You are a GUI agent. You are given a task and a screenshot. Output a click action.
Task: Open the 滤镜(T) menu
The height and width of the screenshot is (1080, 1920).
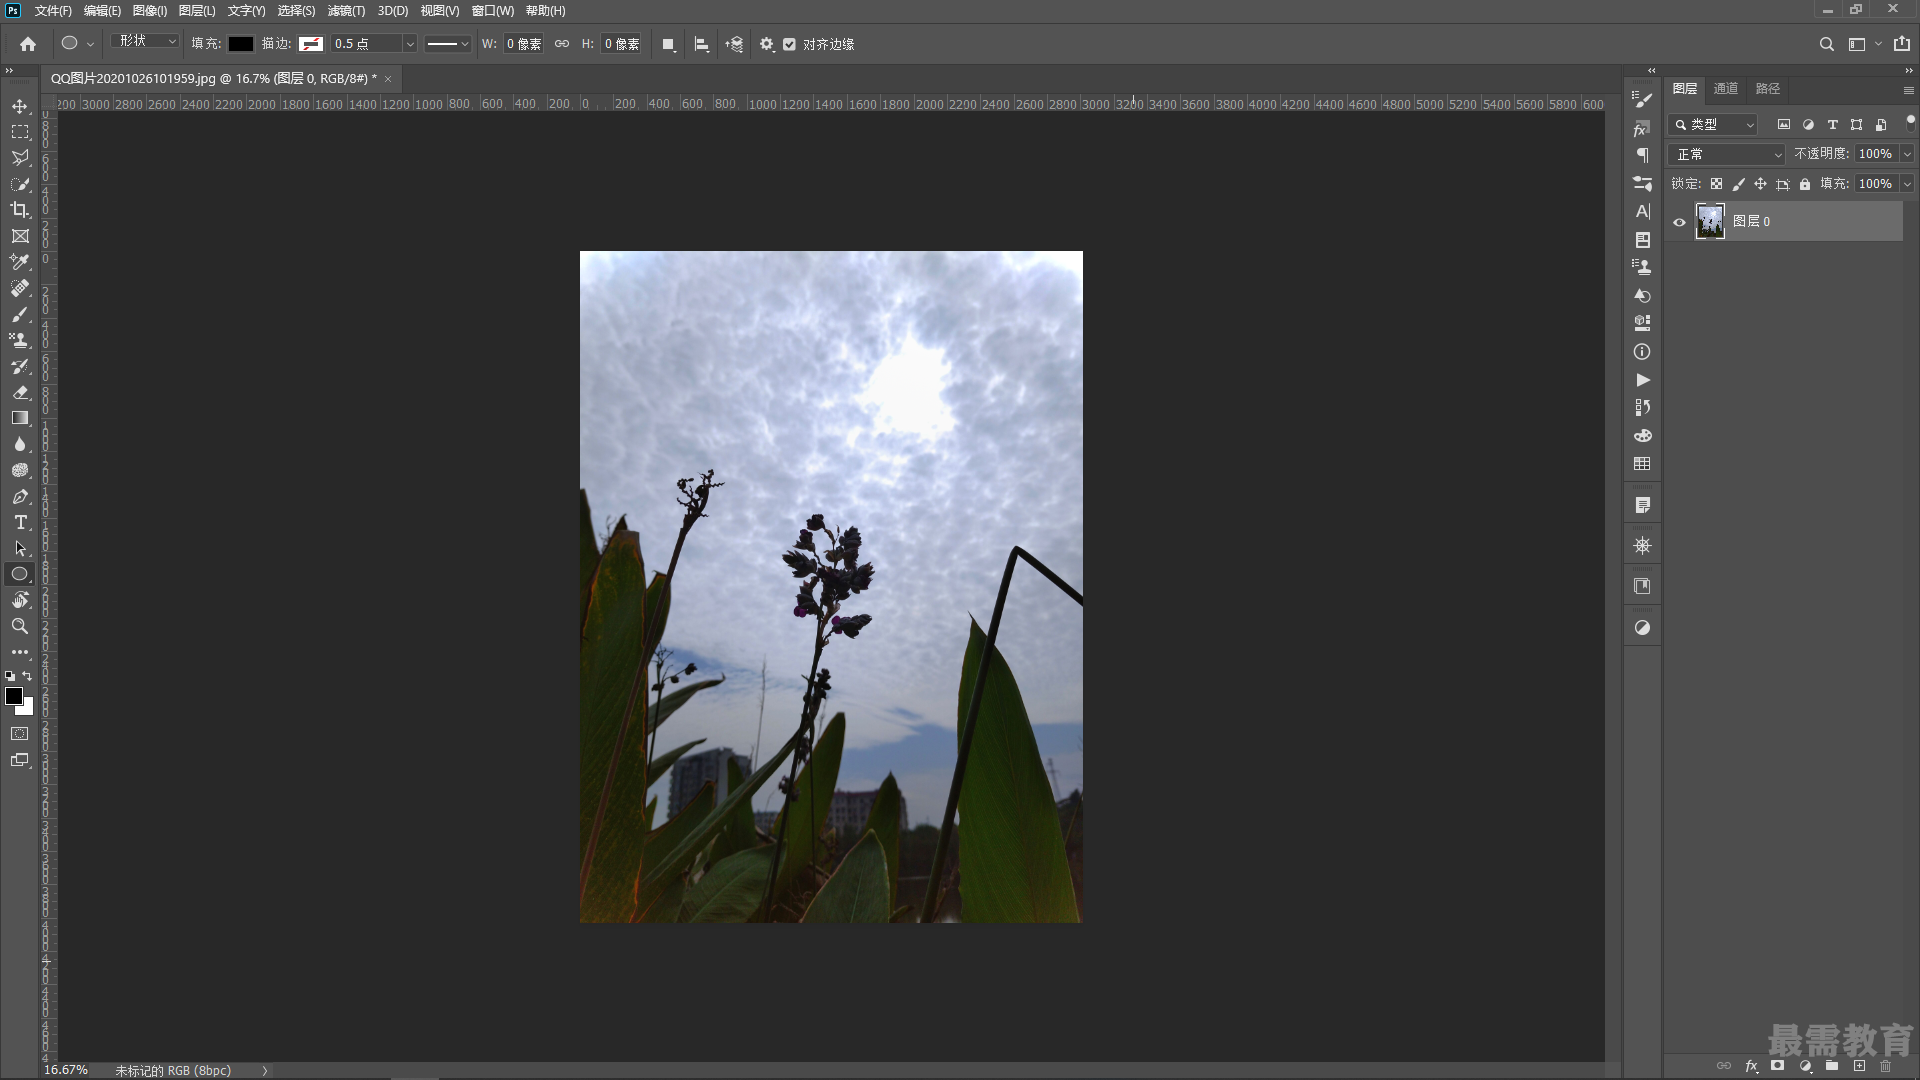coord(346,11)
